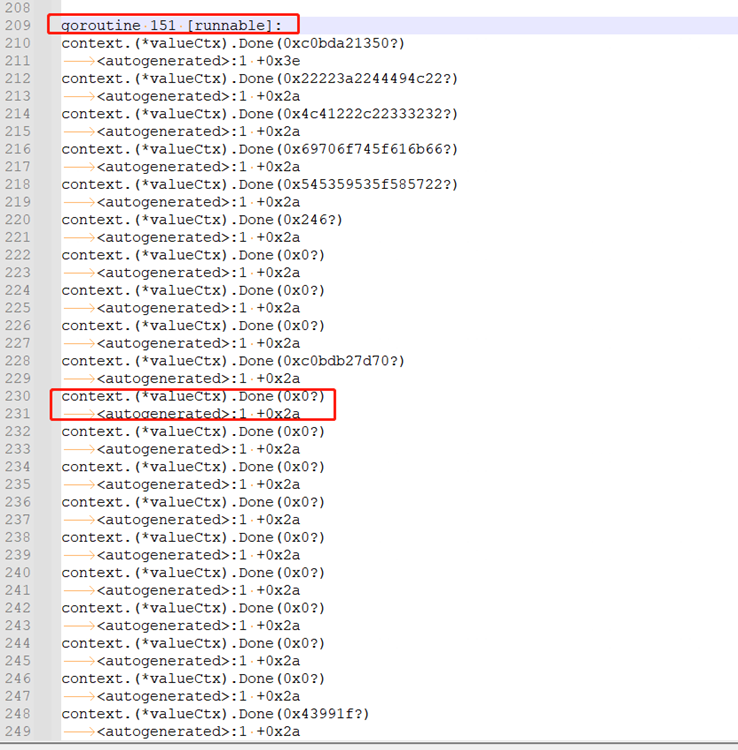738x750 pixels.
Task: Select line number 215 in the margin
Action: [x=18, y=132]
